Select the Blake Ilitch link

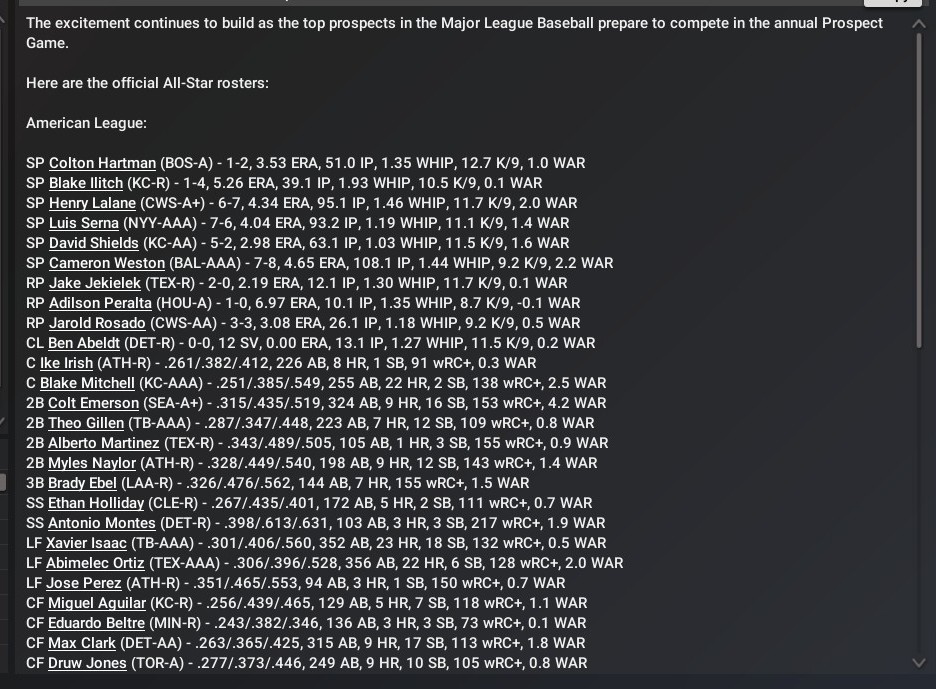click(x=86, y=183)
